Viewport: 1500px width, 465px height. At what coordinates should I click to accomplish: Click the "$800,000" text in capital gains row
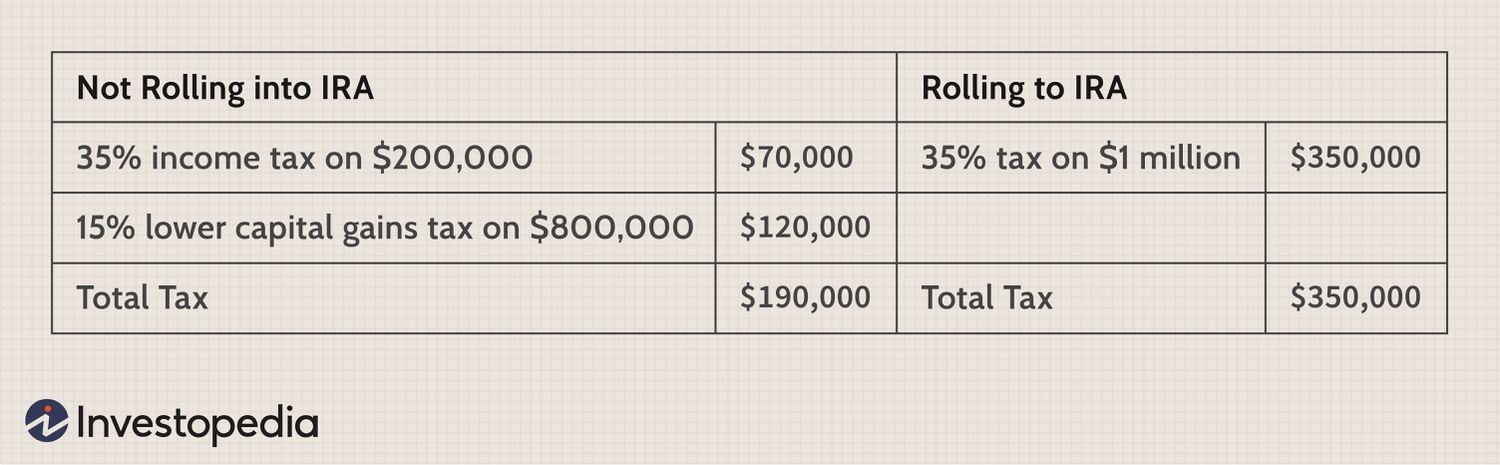point(611,228)
